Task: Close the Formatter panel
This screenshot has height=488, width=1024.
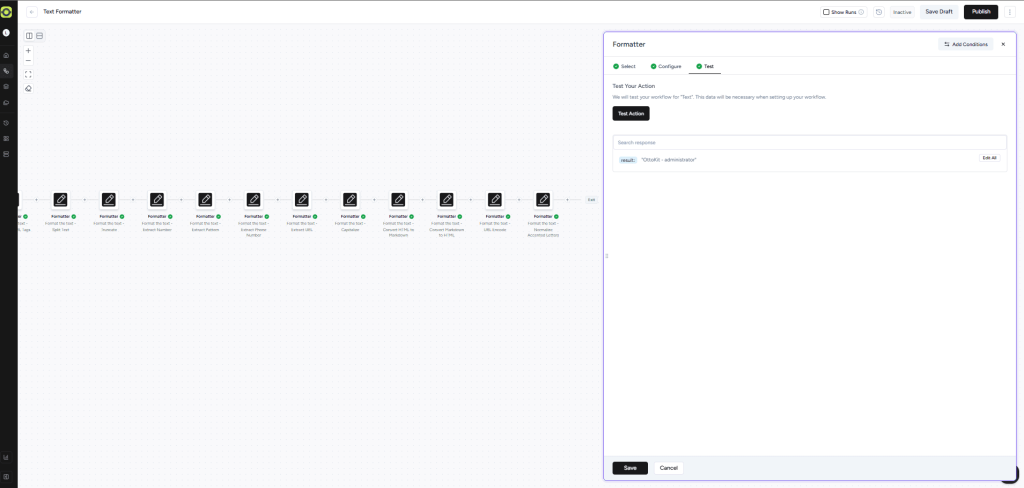Action: (1003, 44)
